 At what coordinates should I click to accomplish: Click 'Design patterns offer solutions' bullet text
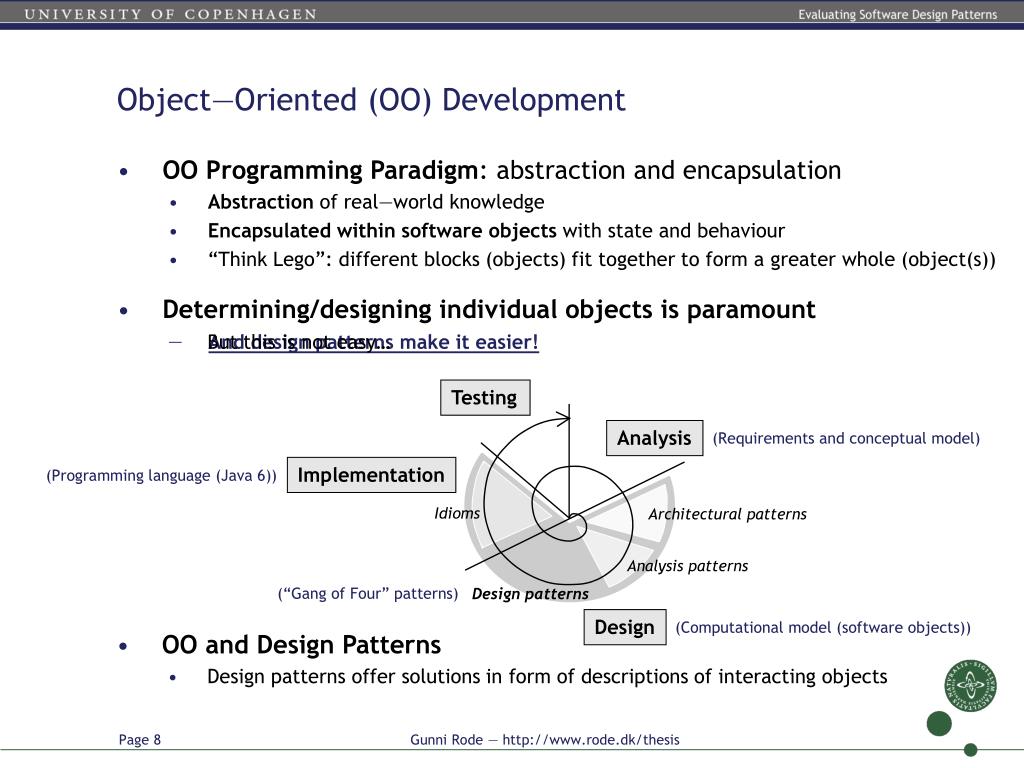pos(547,677)
